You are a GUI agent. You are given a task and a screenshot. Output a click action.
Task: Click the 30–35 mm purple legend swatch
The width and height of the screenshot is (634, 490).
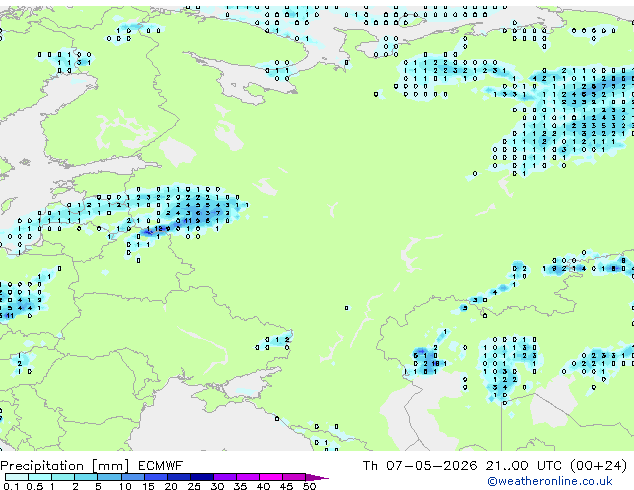click(x=225, y=477)
